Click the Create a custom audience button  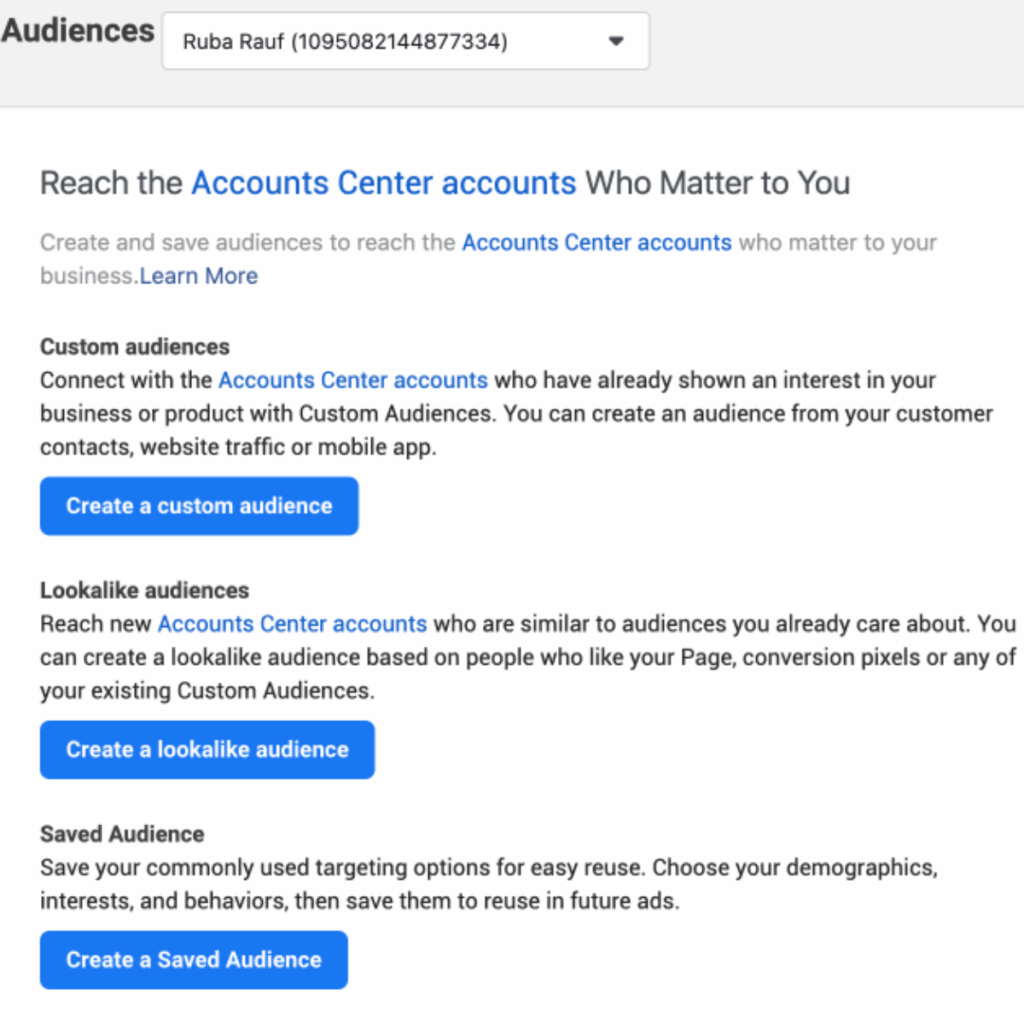pyautogui.click(x=199, y=506)
